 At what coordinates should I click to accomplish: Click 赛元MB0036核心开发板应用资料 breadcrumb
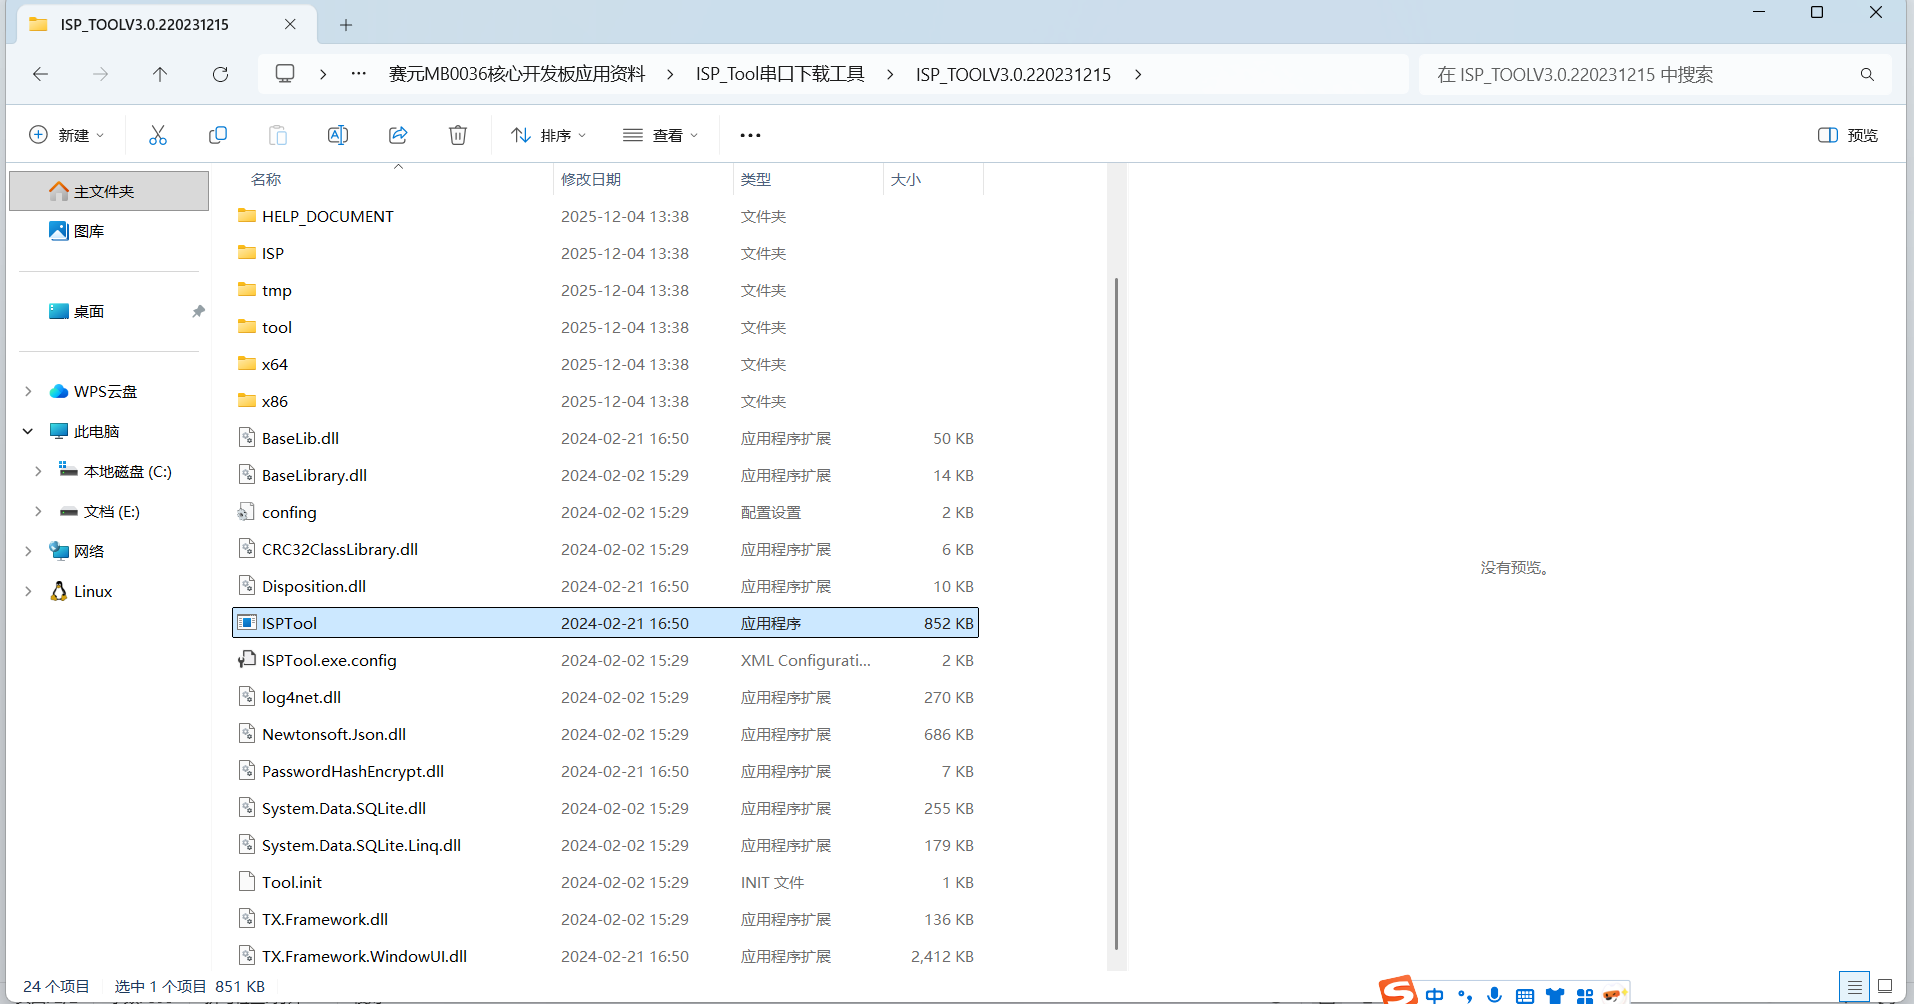[517, 74]
